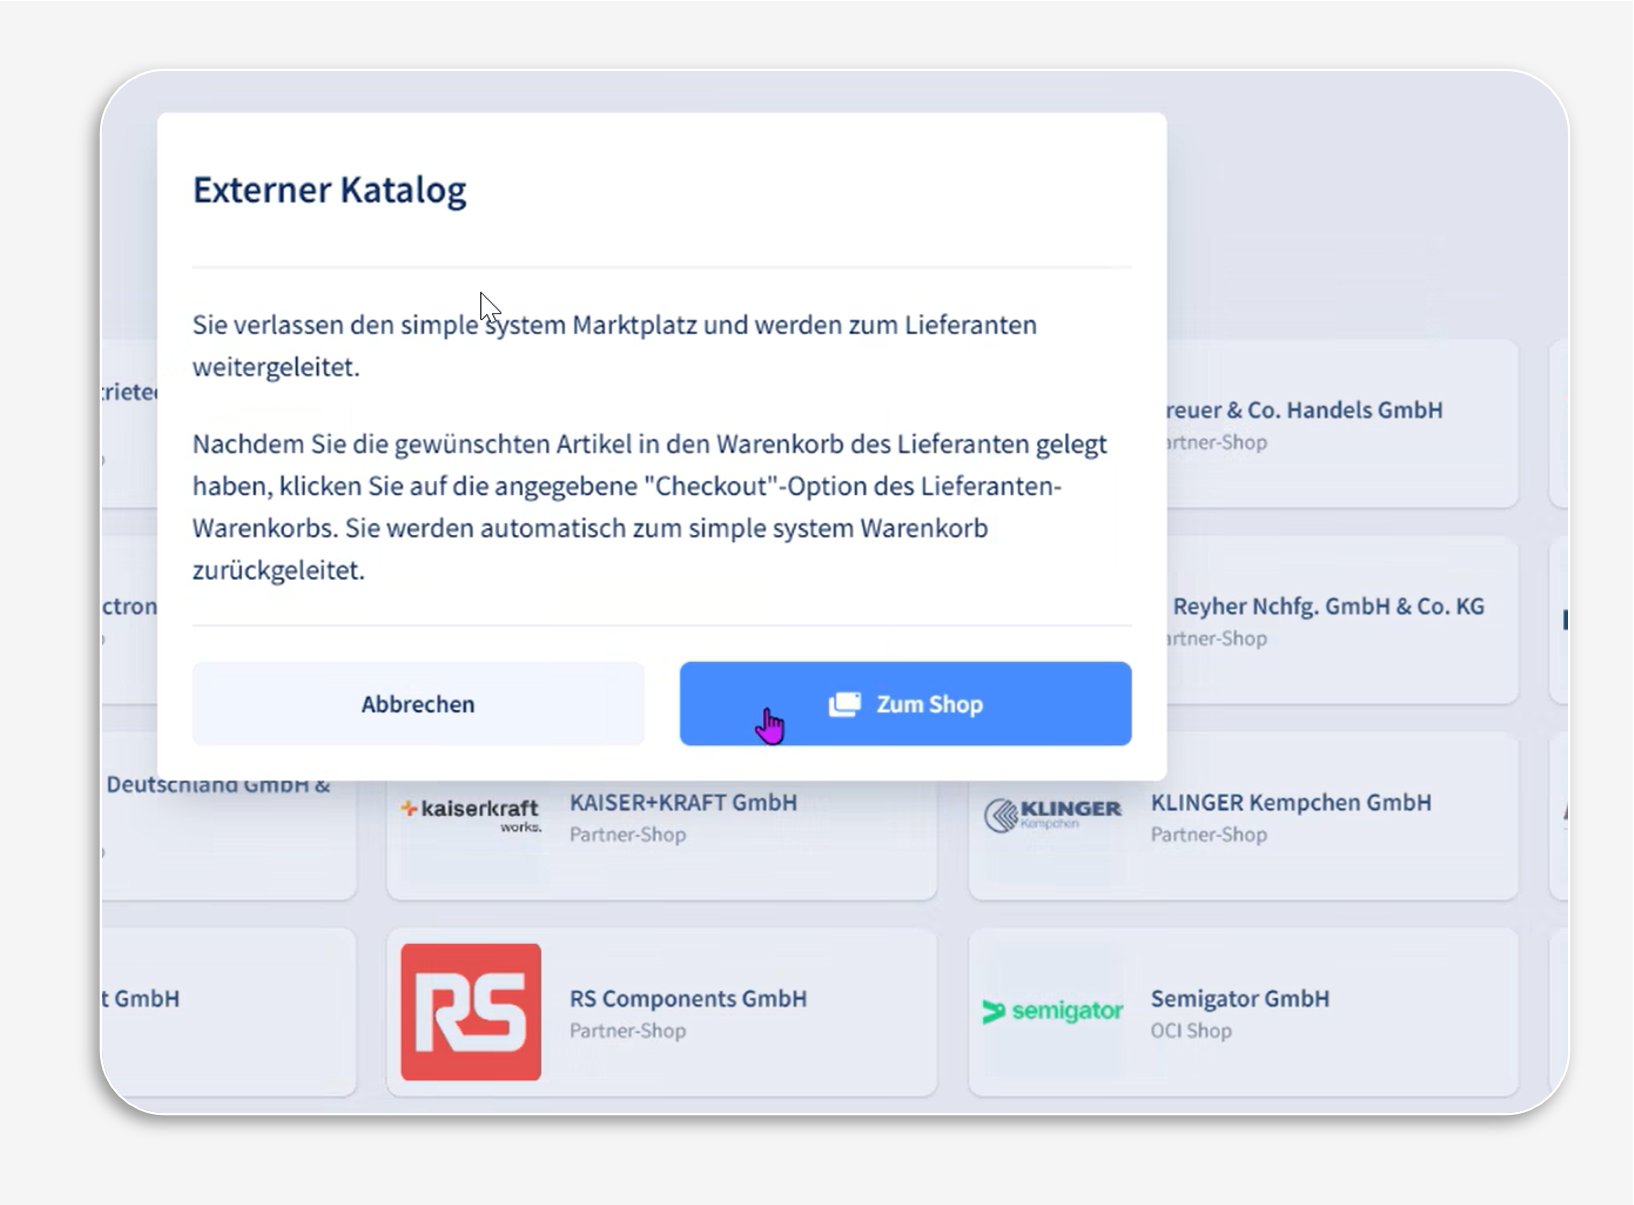Click the semigator logo

click(x=1053, y=1011)
